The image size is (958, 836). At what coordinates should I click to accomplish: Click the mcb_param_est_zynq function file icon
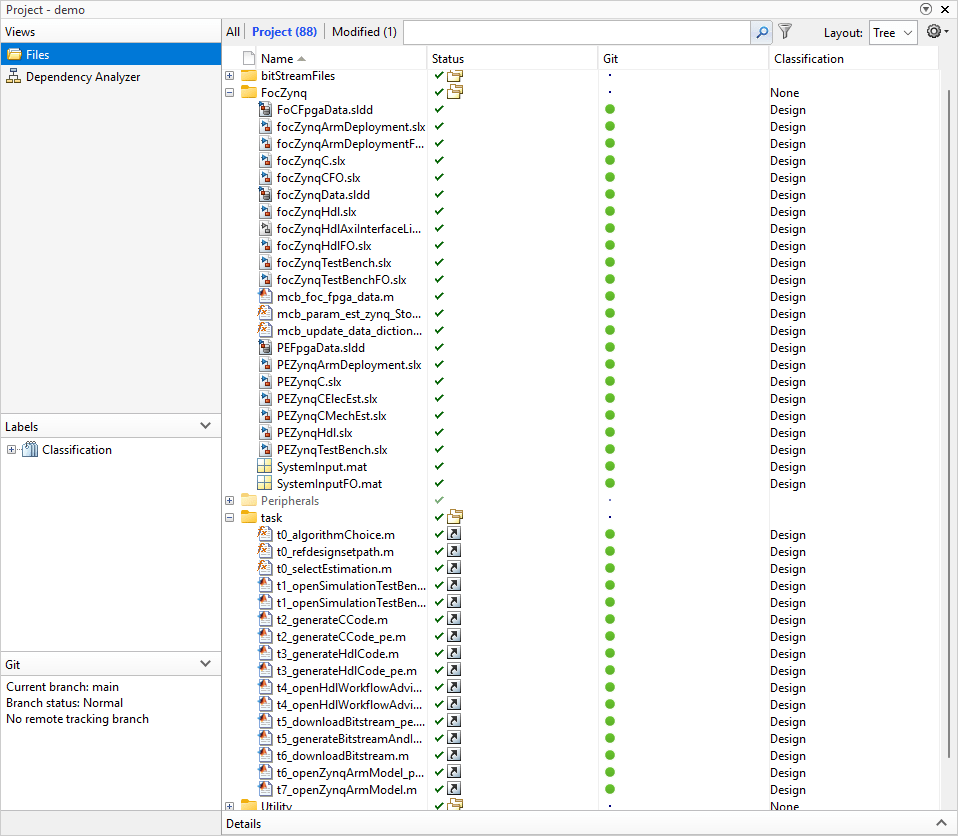(x=265, y=314)
